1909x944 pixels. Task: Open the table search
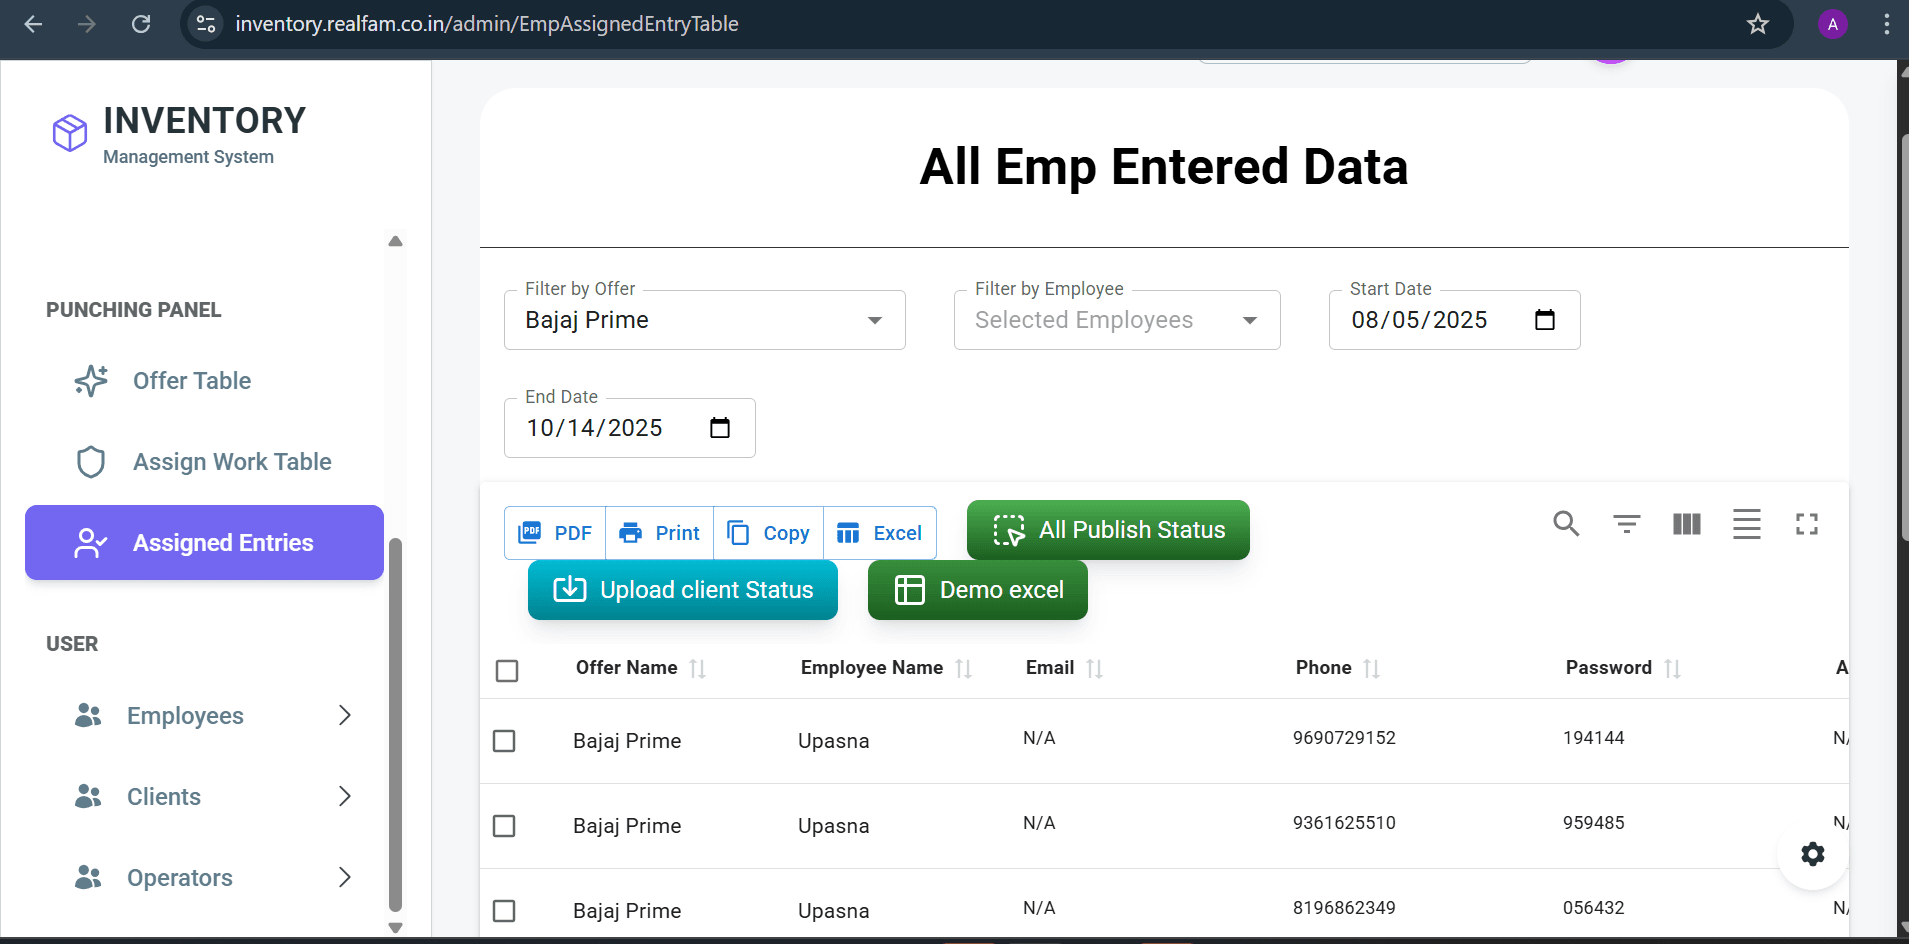(x=1565, y=524)
